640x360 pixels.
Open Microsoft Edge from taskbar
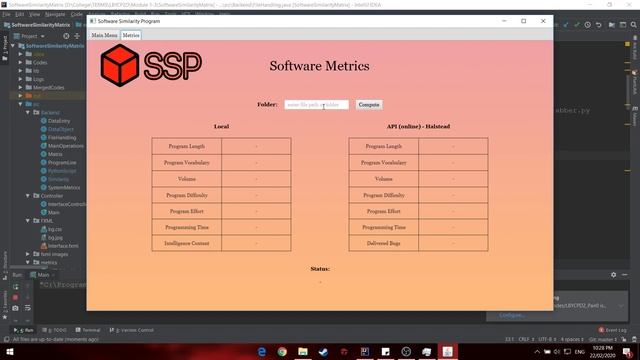[262, 351]
